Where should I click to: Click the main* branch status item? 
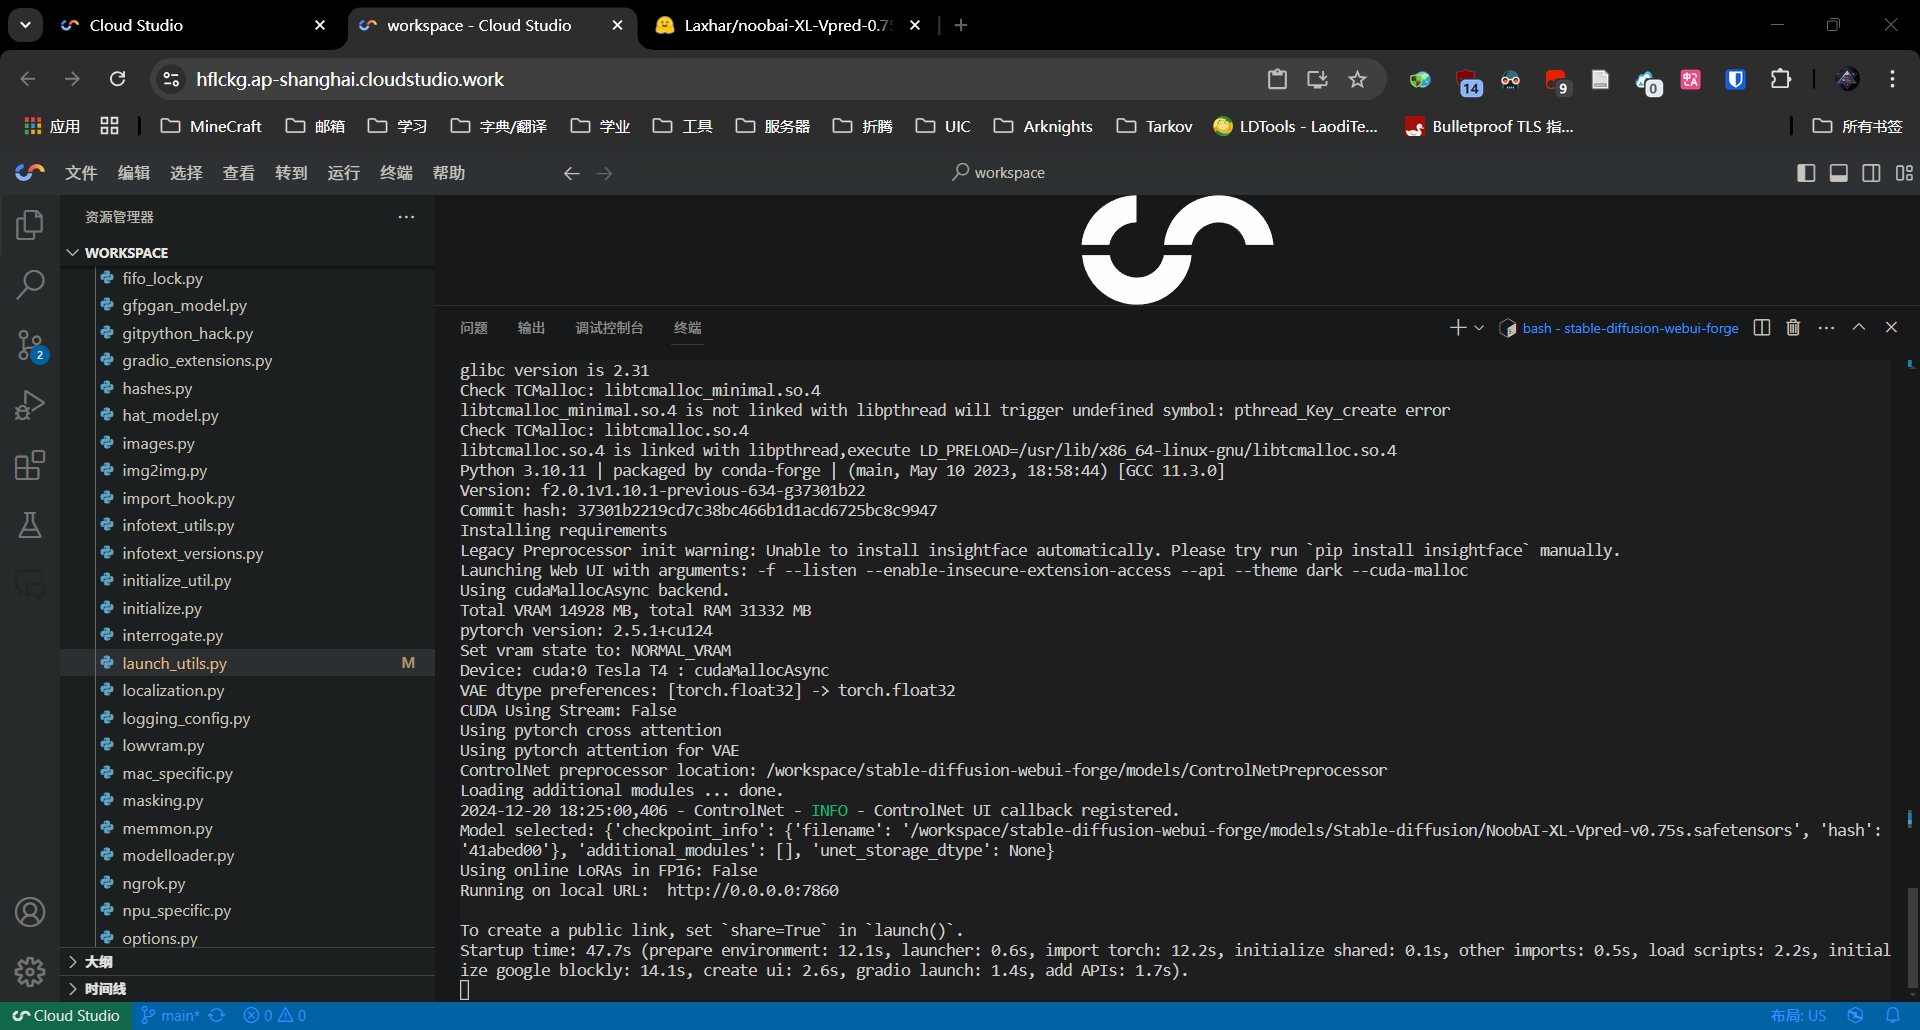tap(170, 1015)
